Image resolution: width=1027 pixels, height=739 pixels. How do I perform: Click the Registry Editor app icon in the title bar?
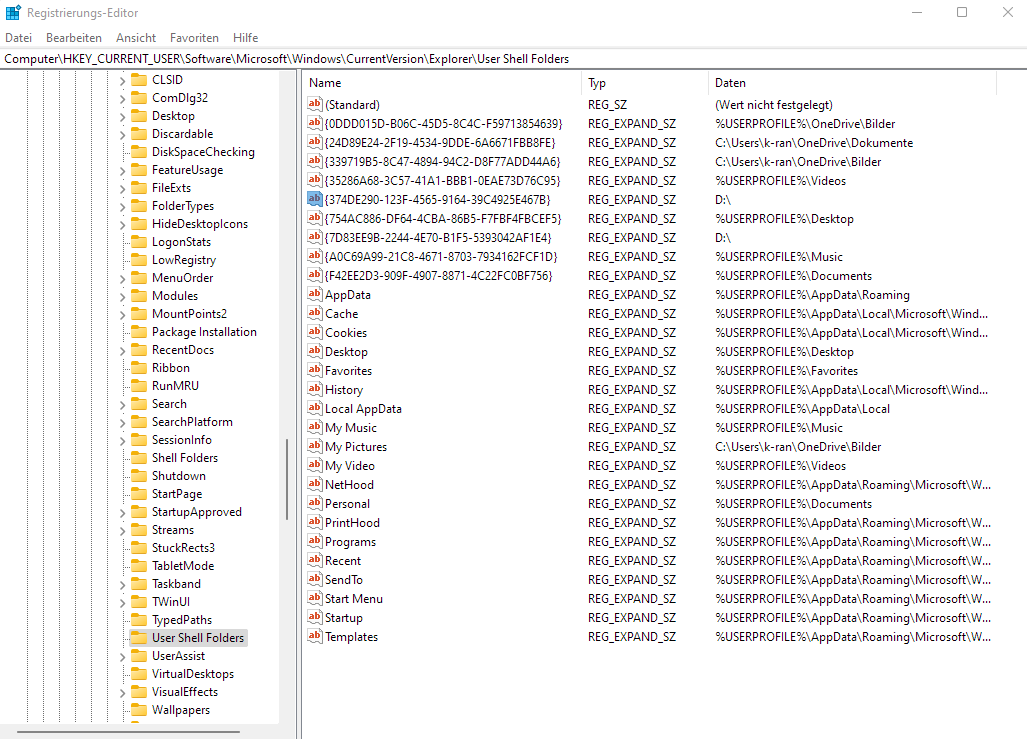pyautogui.click(x=13, y=12)
